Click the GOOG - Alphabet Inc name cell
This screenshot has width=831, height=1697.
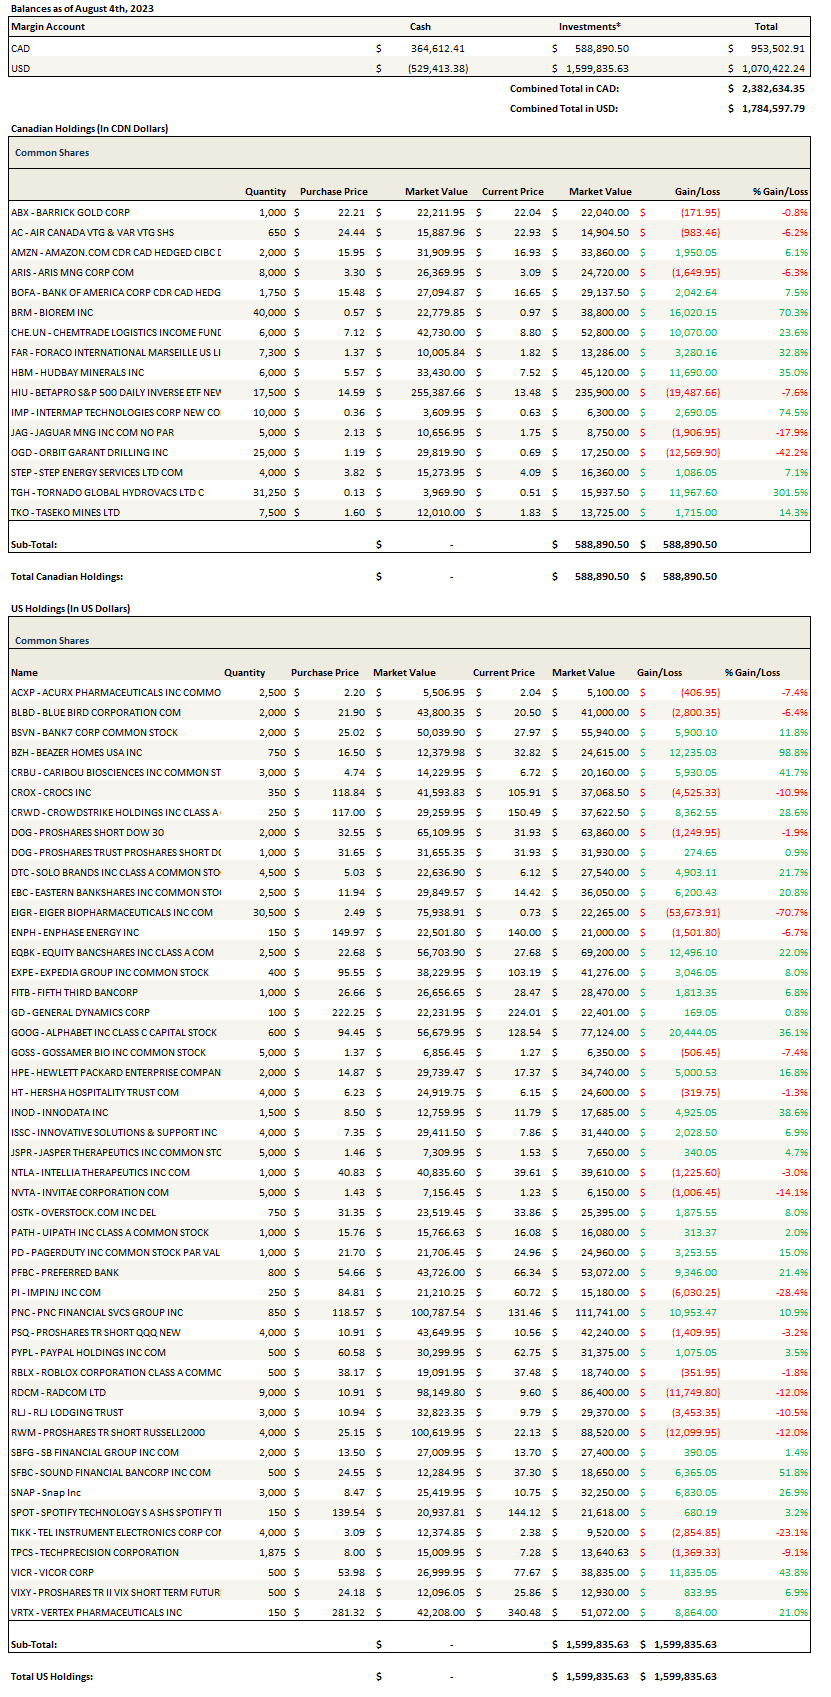tap(114, 1032)
